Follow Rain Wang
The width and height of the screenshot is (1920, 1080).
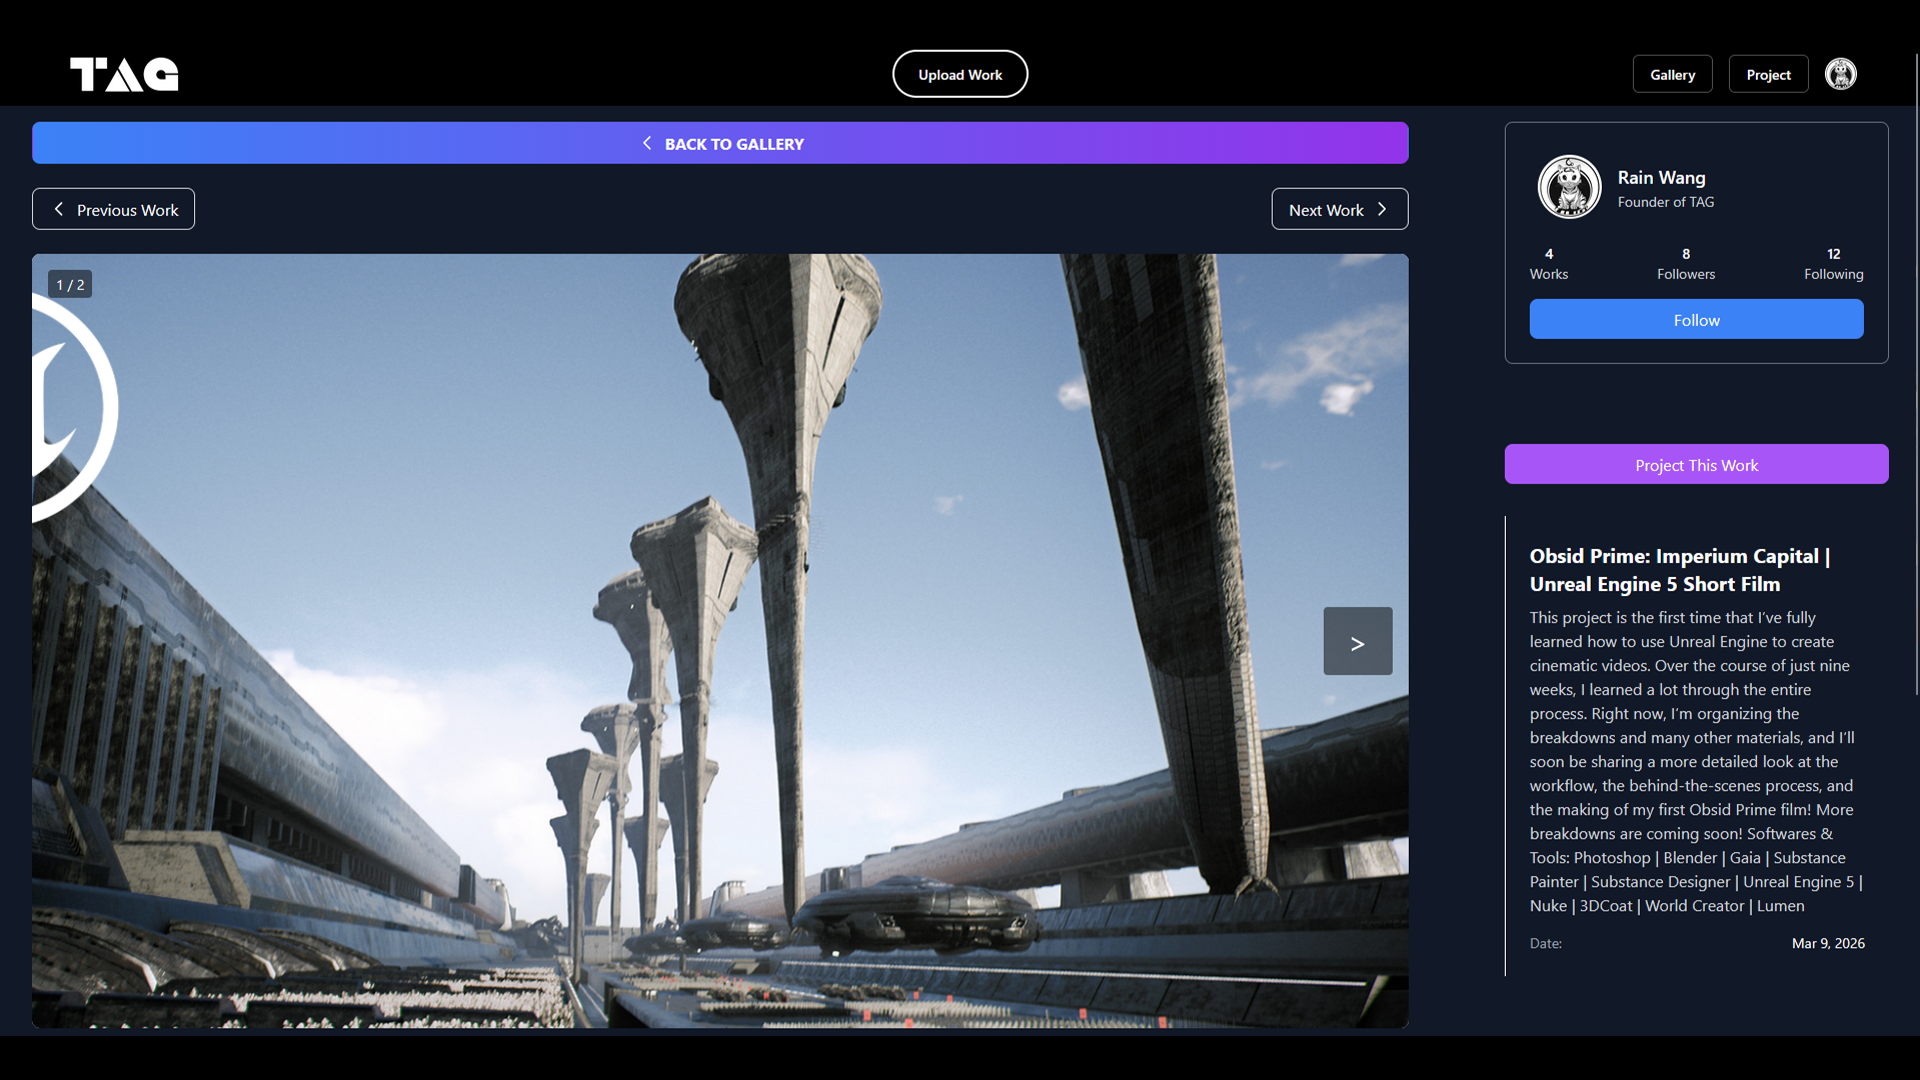pyautogui.click(x=1697, y=319)
